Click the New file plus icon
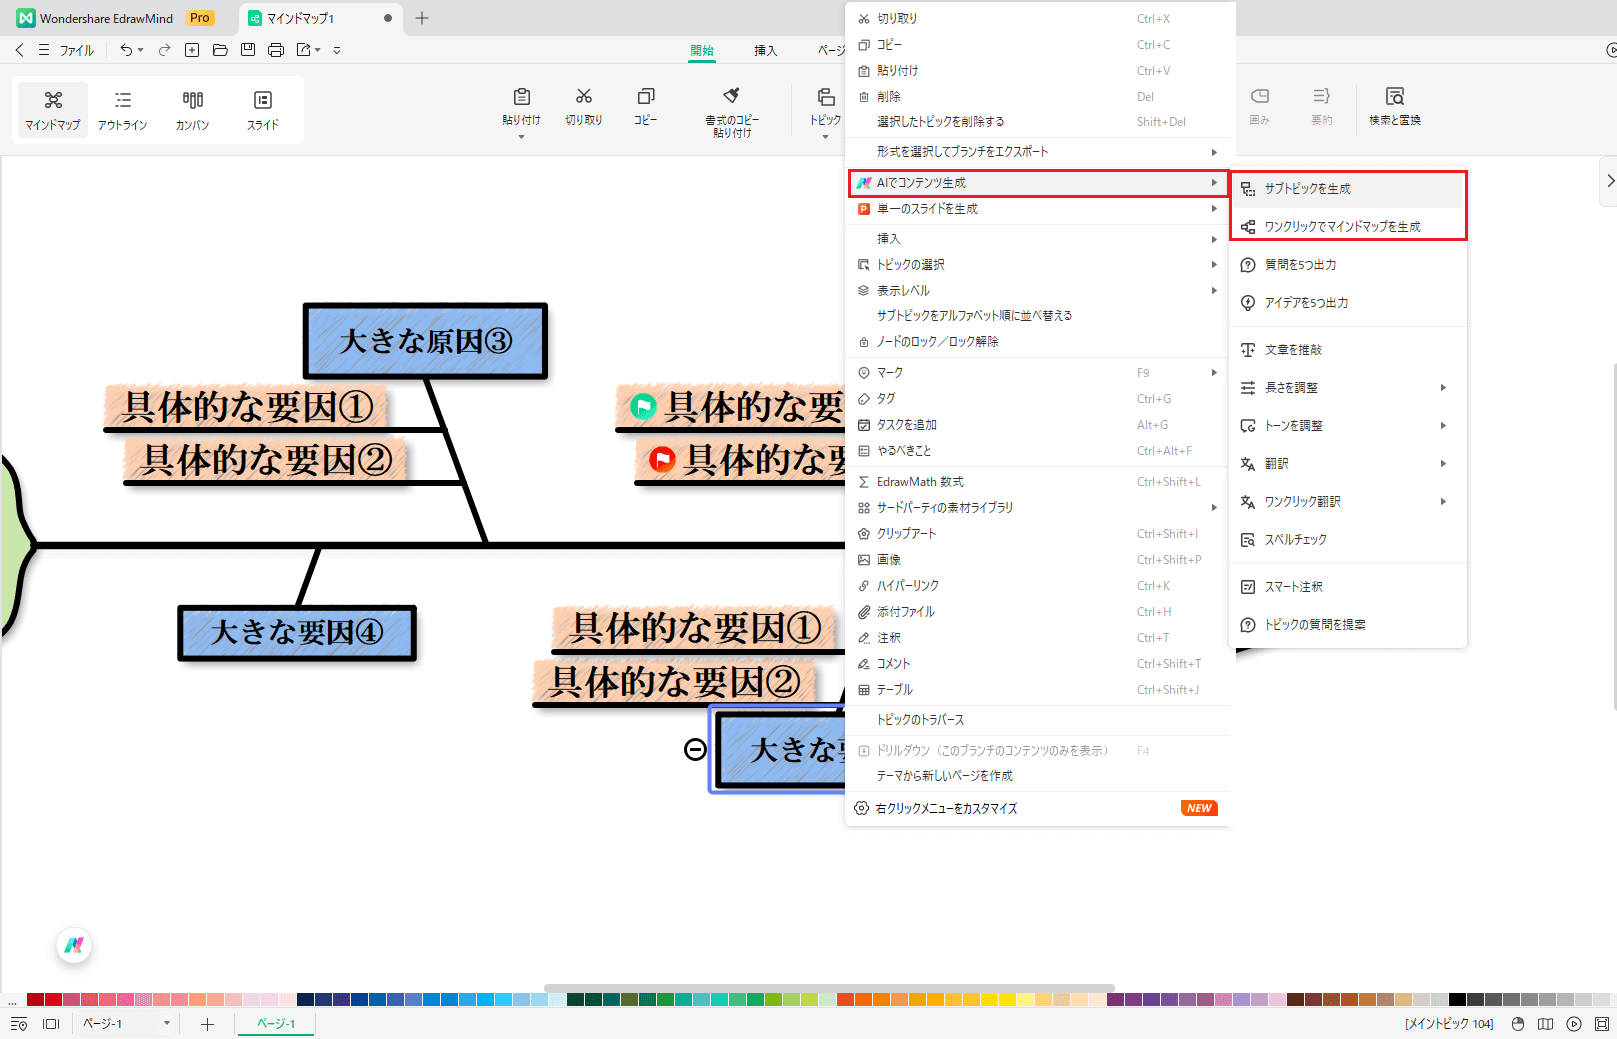The width and height of the screenshot is (1617, 1039). (x=192, y=49)
